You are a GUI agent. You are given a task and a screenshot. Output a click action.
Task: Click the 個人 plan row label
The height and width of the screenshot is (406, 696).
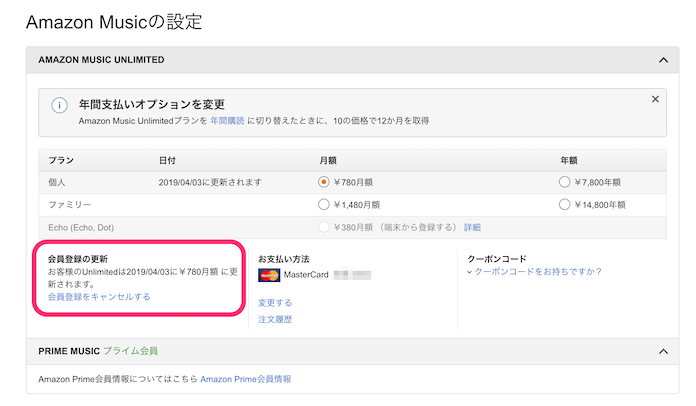[57, 182]
